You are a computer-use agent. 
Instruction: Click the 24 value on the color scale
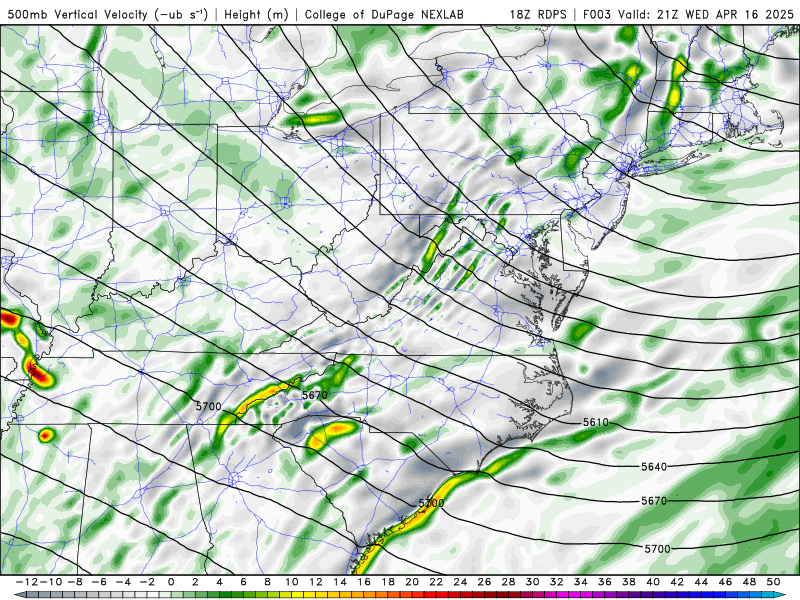click(460, 582)
